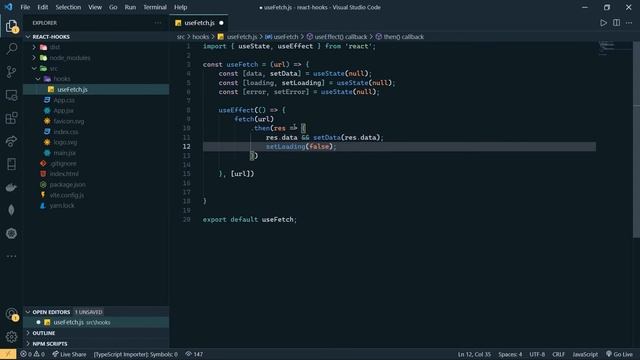Screen dimensions: 640x360
Task: Click the VS Code logo icon
Action: (9, 7)
